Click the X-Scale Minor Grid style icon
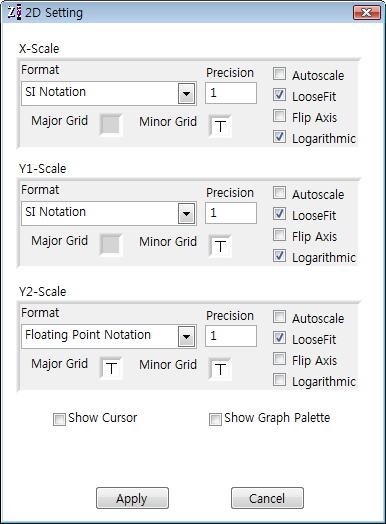The height and width of the screenshot is (524, 386). coord(220,126)
